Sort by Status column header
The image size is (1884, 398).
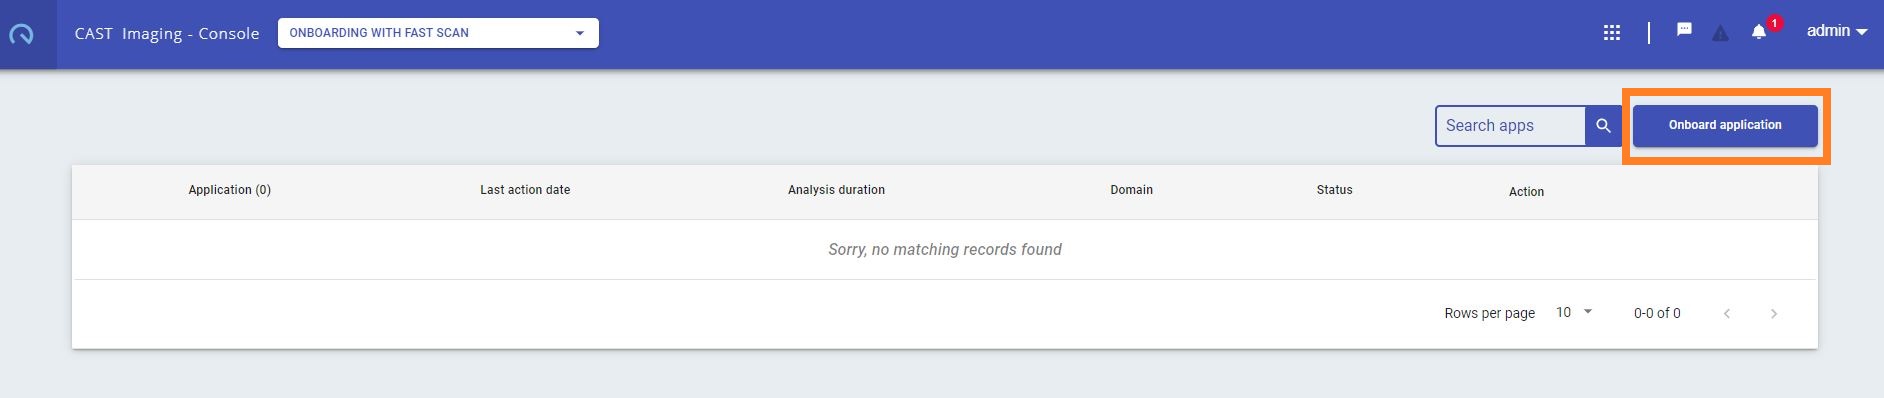pyautogui.click(x=1334, y=190)
